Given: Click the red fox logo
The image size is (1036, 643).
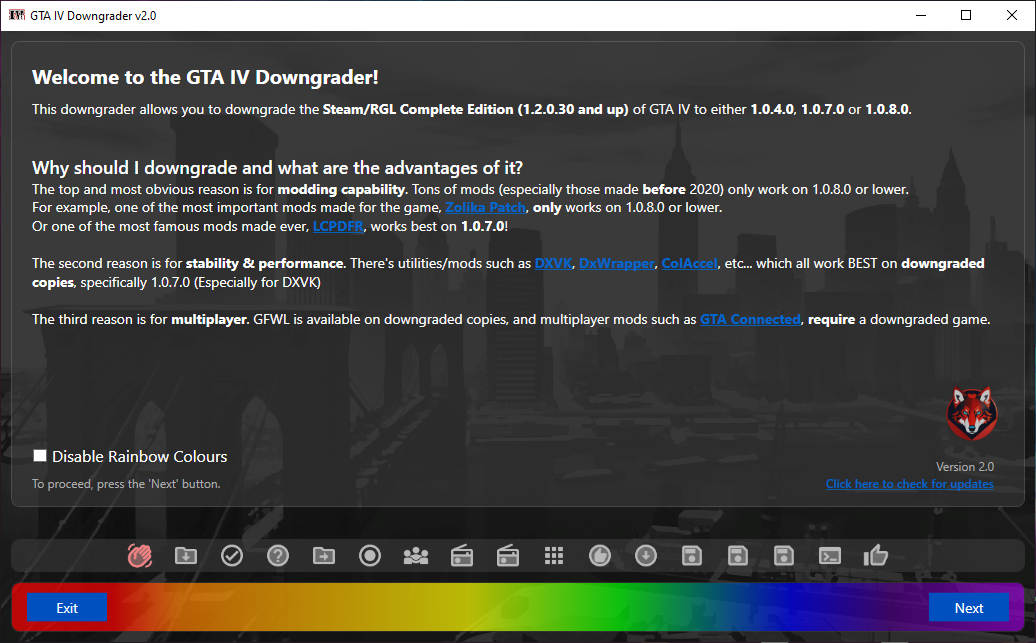Looking at the screenshot, I should click(x=970, y=413).
